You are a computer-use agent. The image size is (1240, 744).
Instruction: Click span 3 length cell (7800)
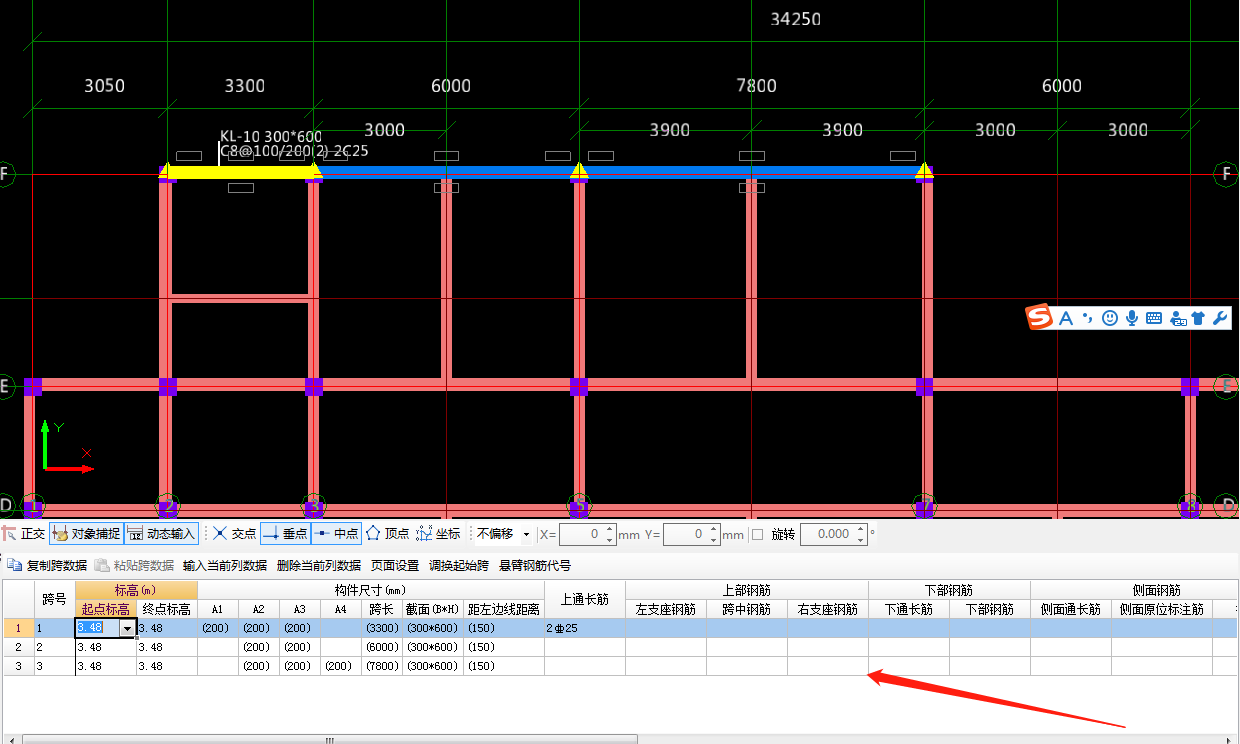pyautogui.click(x=382, y=666)
